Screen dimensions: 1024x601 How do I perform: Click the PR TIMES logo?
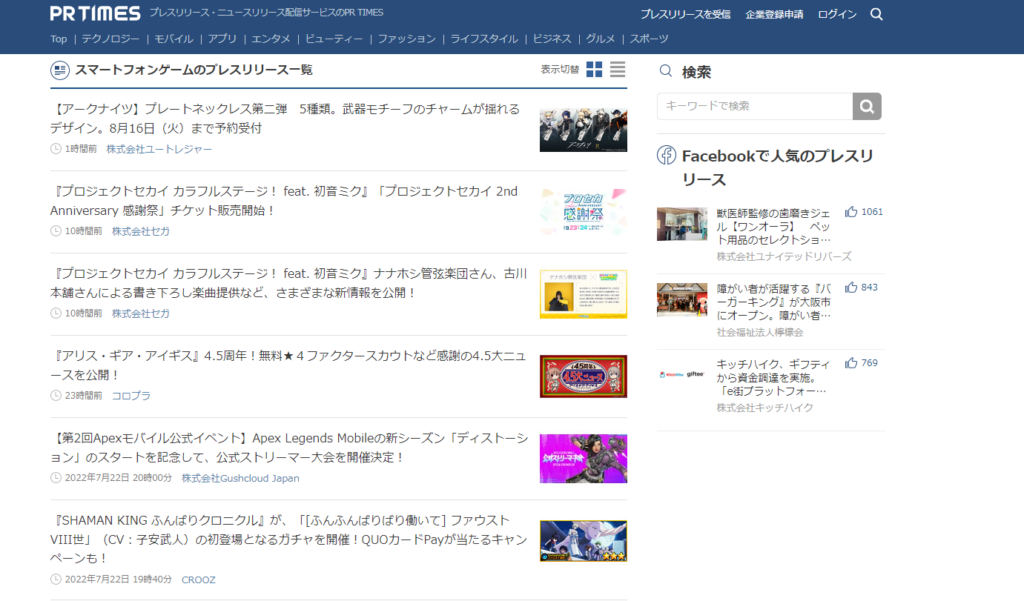click(95, 13)
